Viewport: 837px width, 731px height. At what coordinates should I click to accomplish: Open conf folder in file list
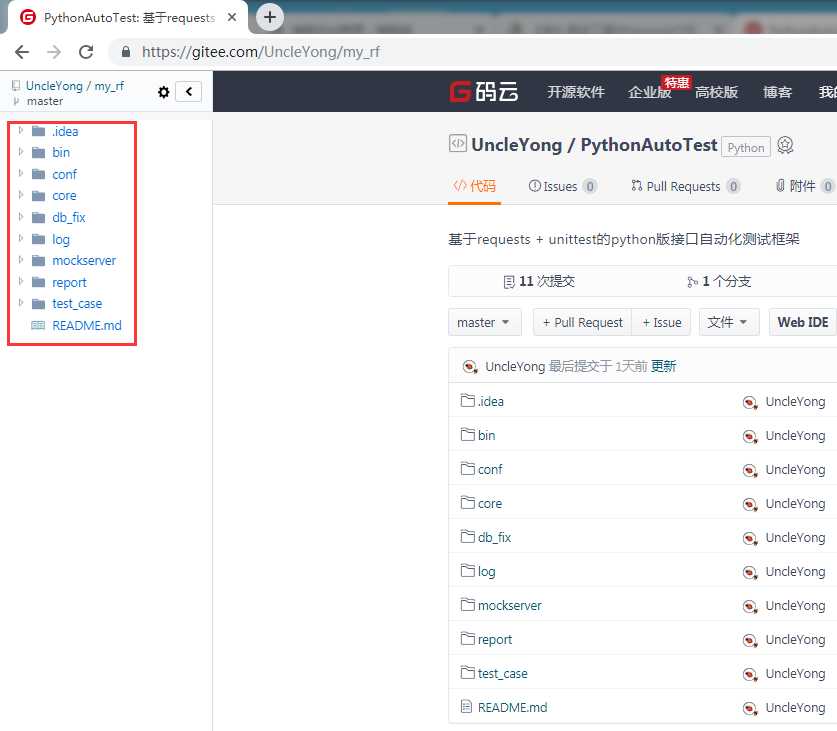(490, 469)
